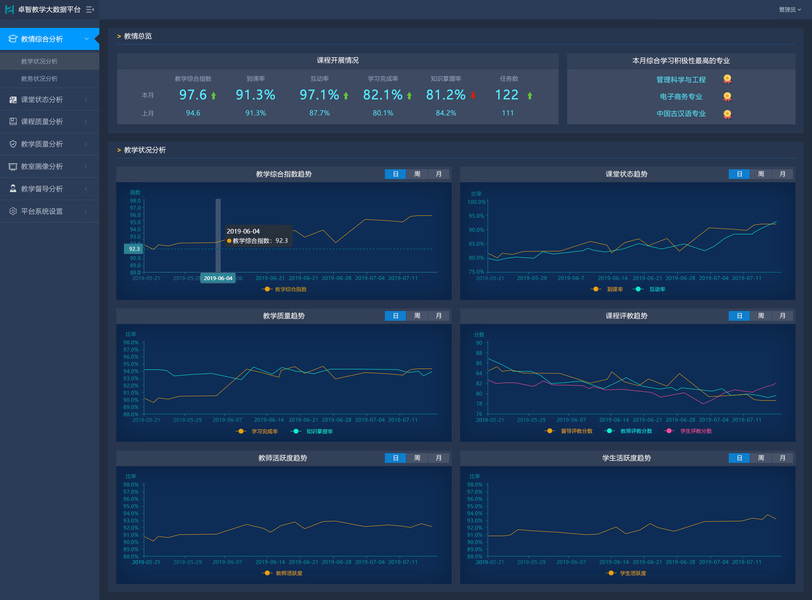Image resolution: width=812 pixels, height=600 pixels.
Task: Toggle 学习完成率 legend series
Action: point(257,431)
